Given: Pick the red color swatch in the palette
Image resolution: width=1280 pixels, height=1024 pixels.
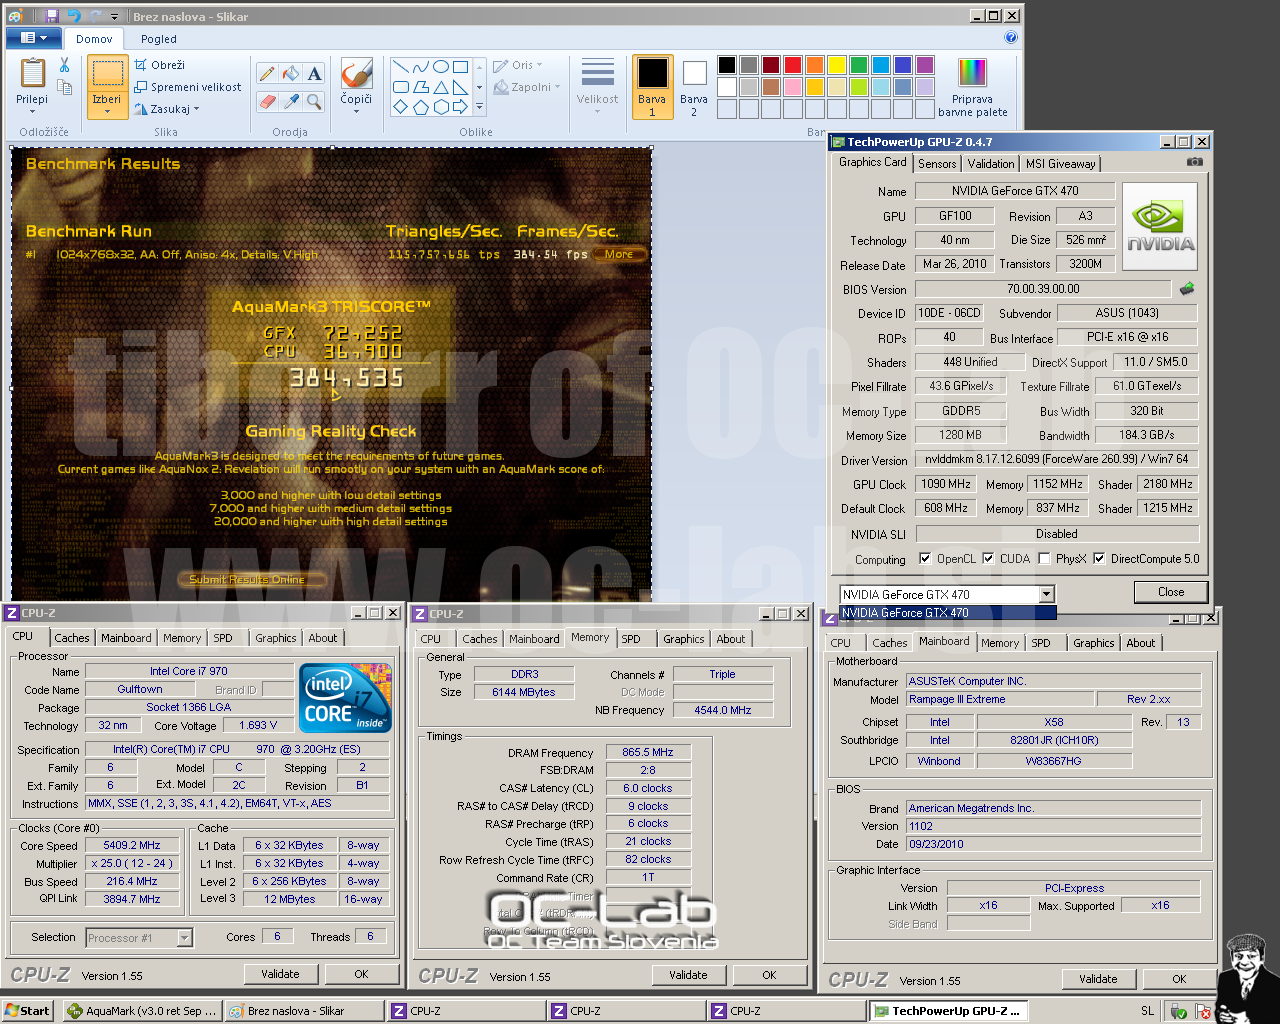Looking at the screenshot, I should click(x=792, y=65).
